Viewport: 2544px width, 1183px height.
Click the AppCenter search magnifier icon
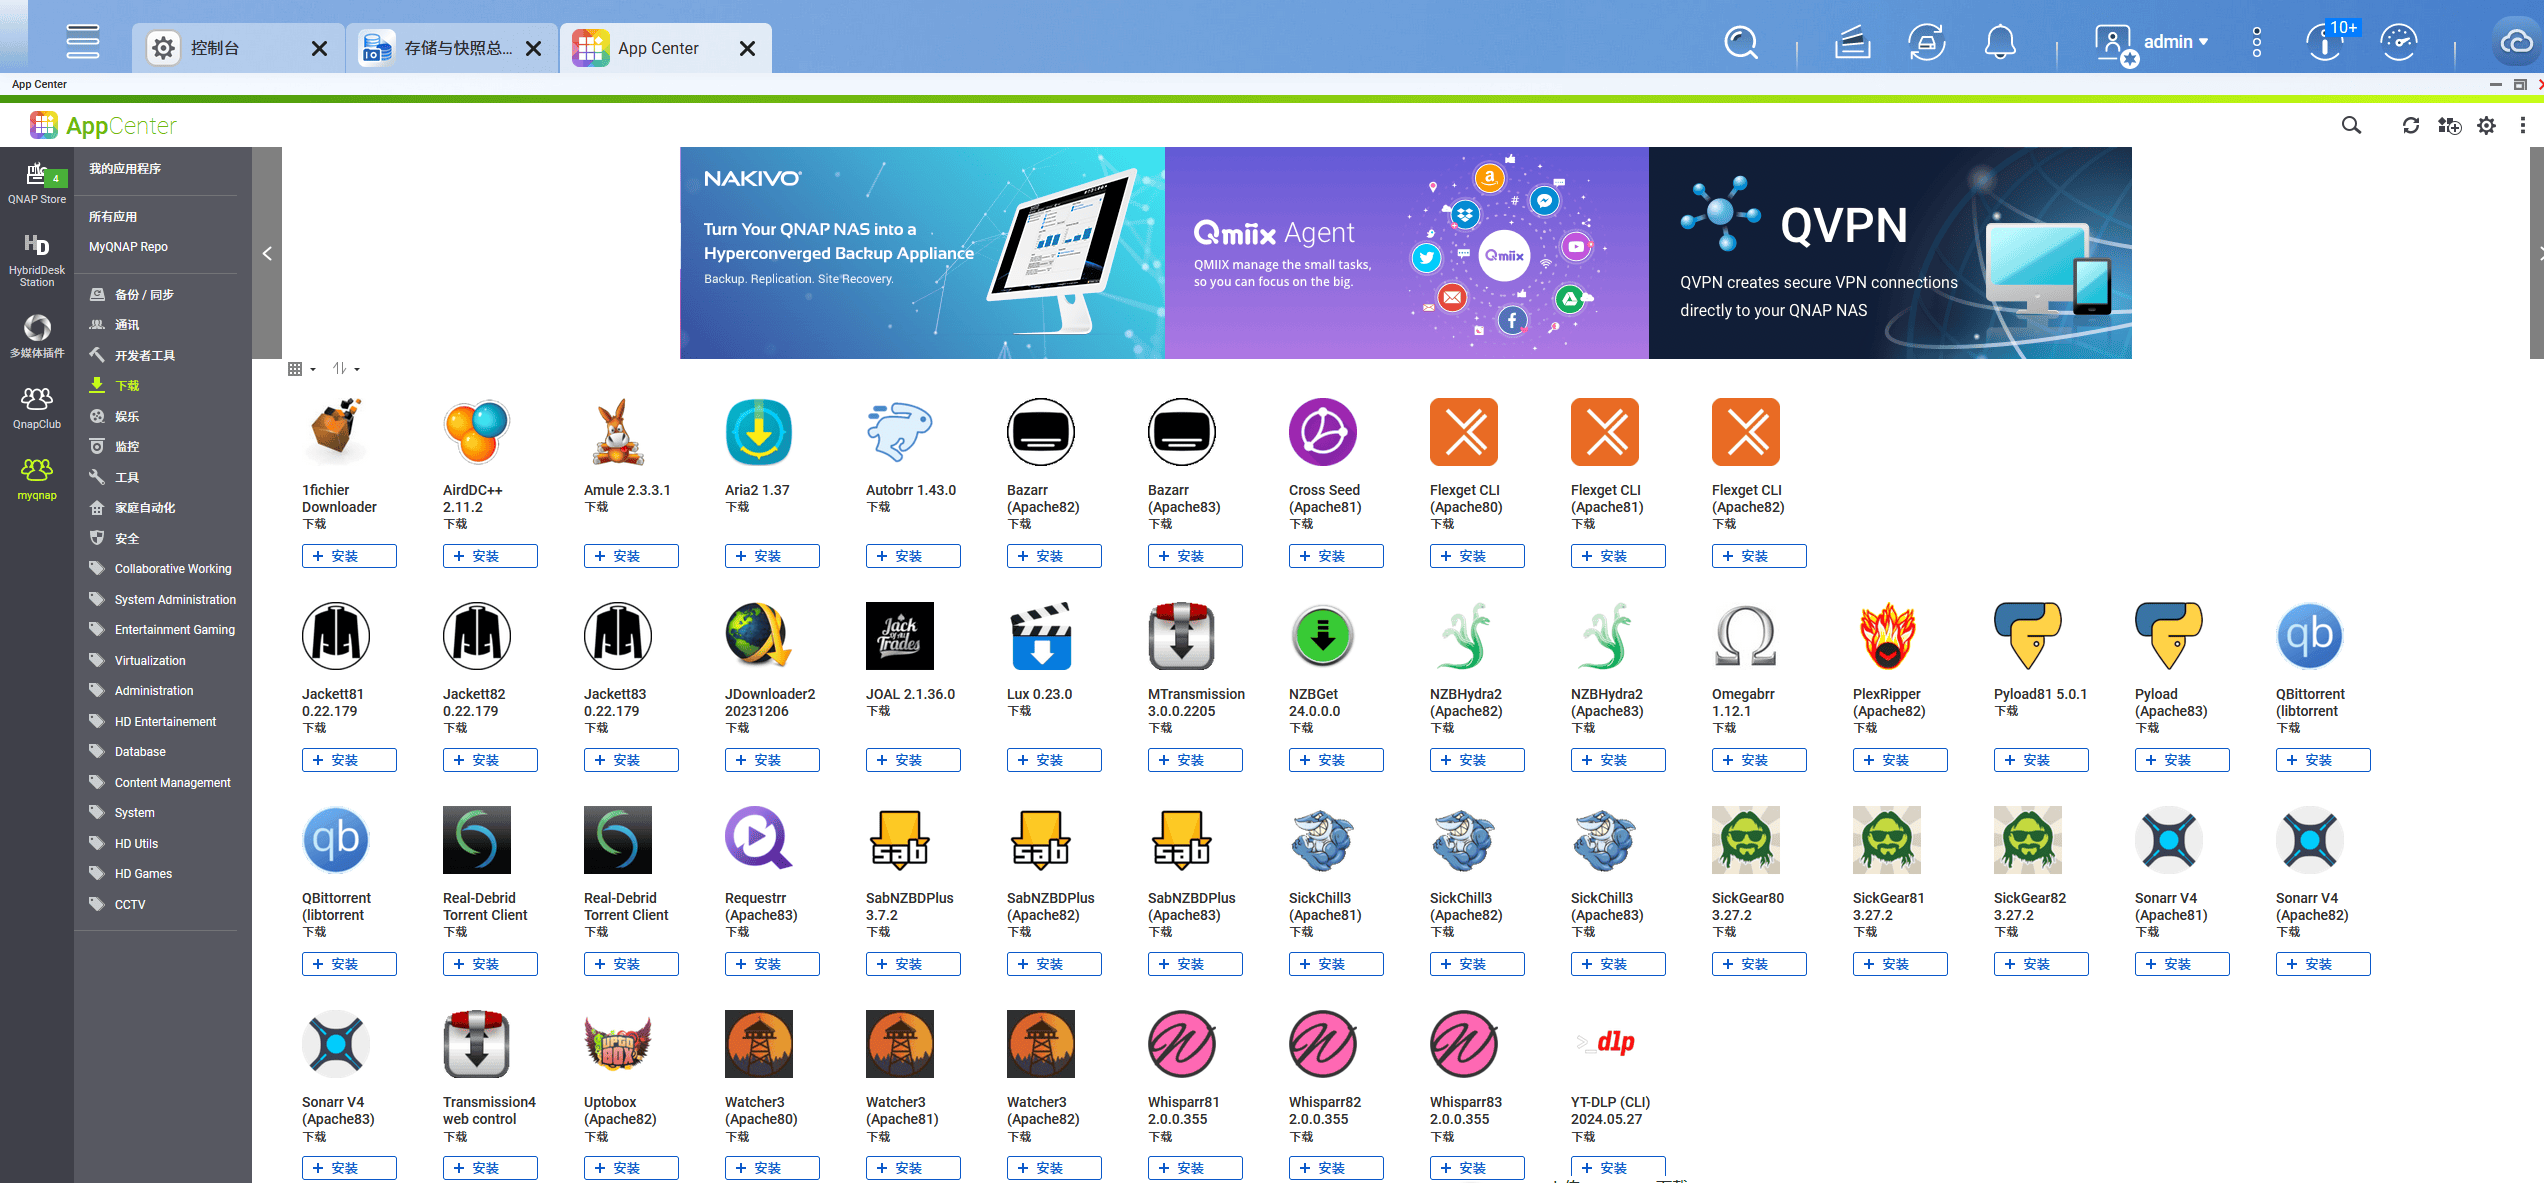2351,125
